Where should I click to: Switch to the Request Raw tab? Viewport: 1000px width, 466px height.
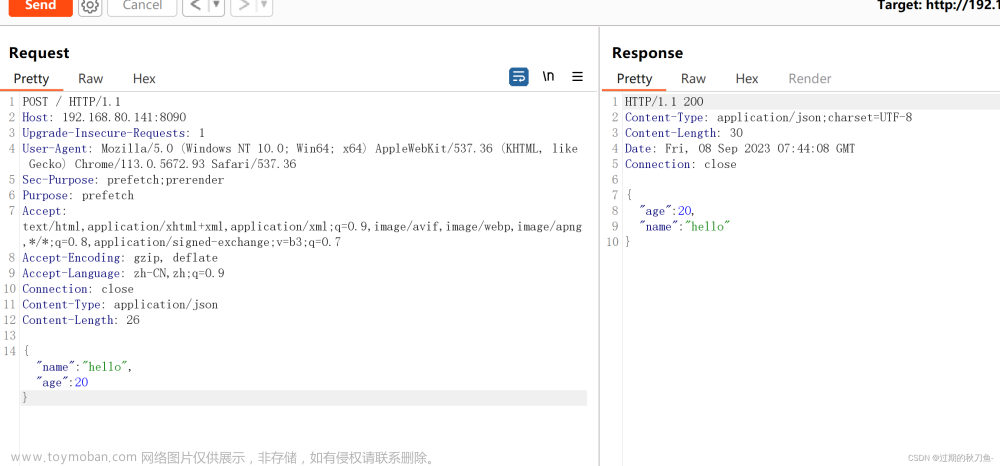pyautogui.click(x=91, y=78)
